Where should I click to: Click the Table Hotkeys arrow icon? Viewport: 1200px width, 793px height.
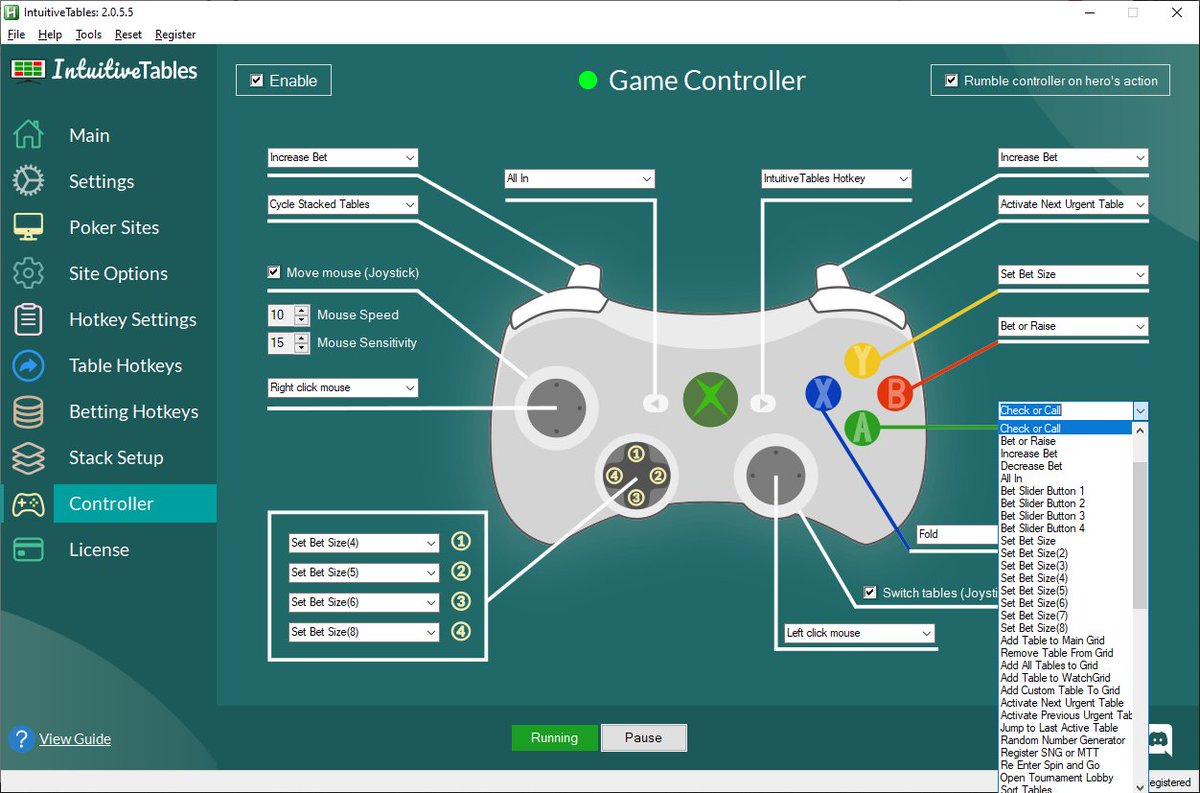pos(28,365)
